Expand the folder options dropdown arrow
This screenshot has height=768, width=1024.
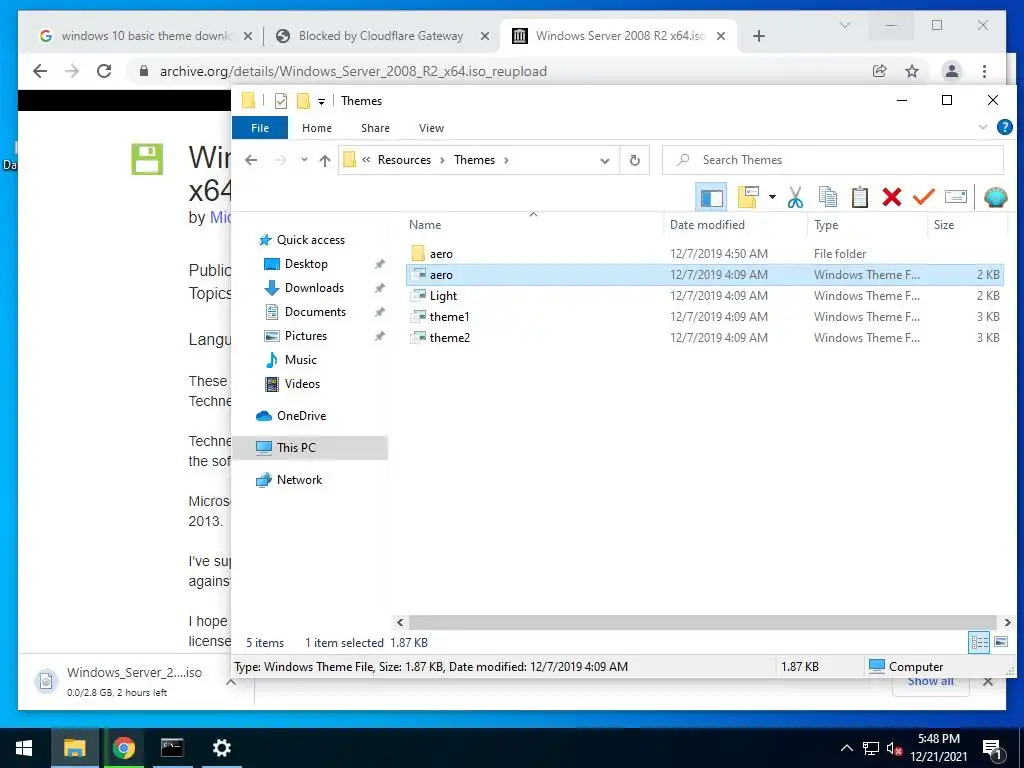(x=772, y=197)
